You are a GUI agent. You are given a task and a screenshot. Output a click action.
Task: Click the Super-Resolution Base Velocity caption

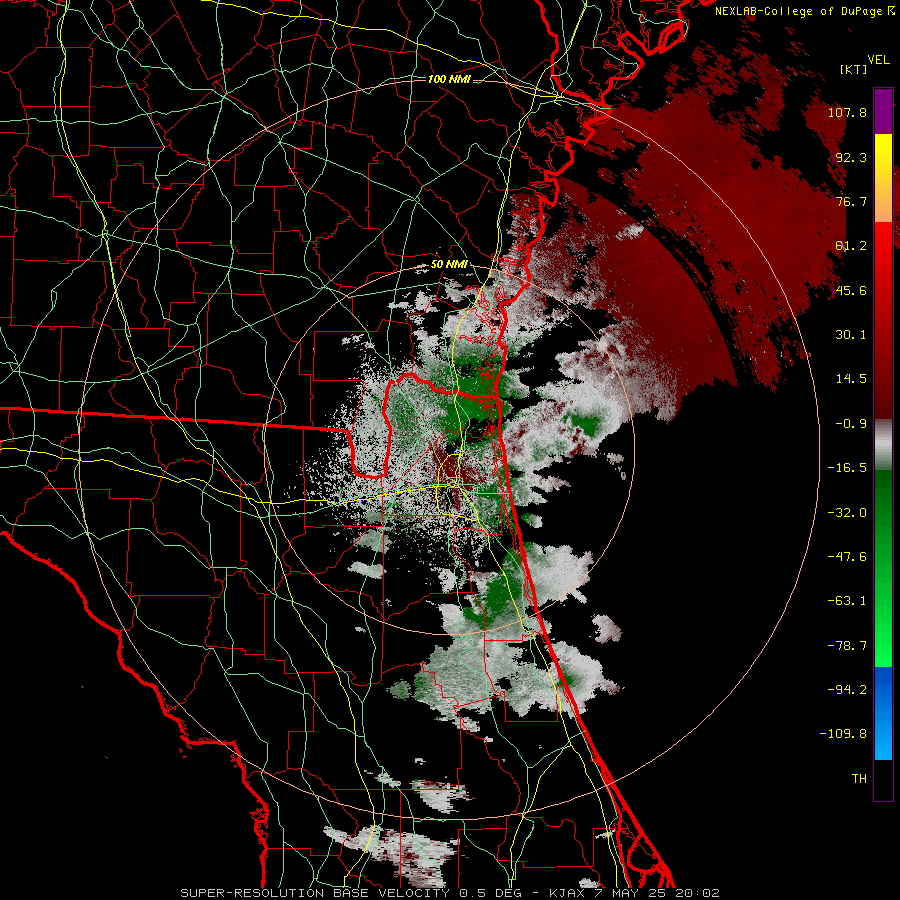pos(449,893)
